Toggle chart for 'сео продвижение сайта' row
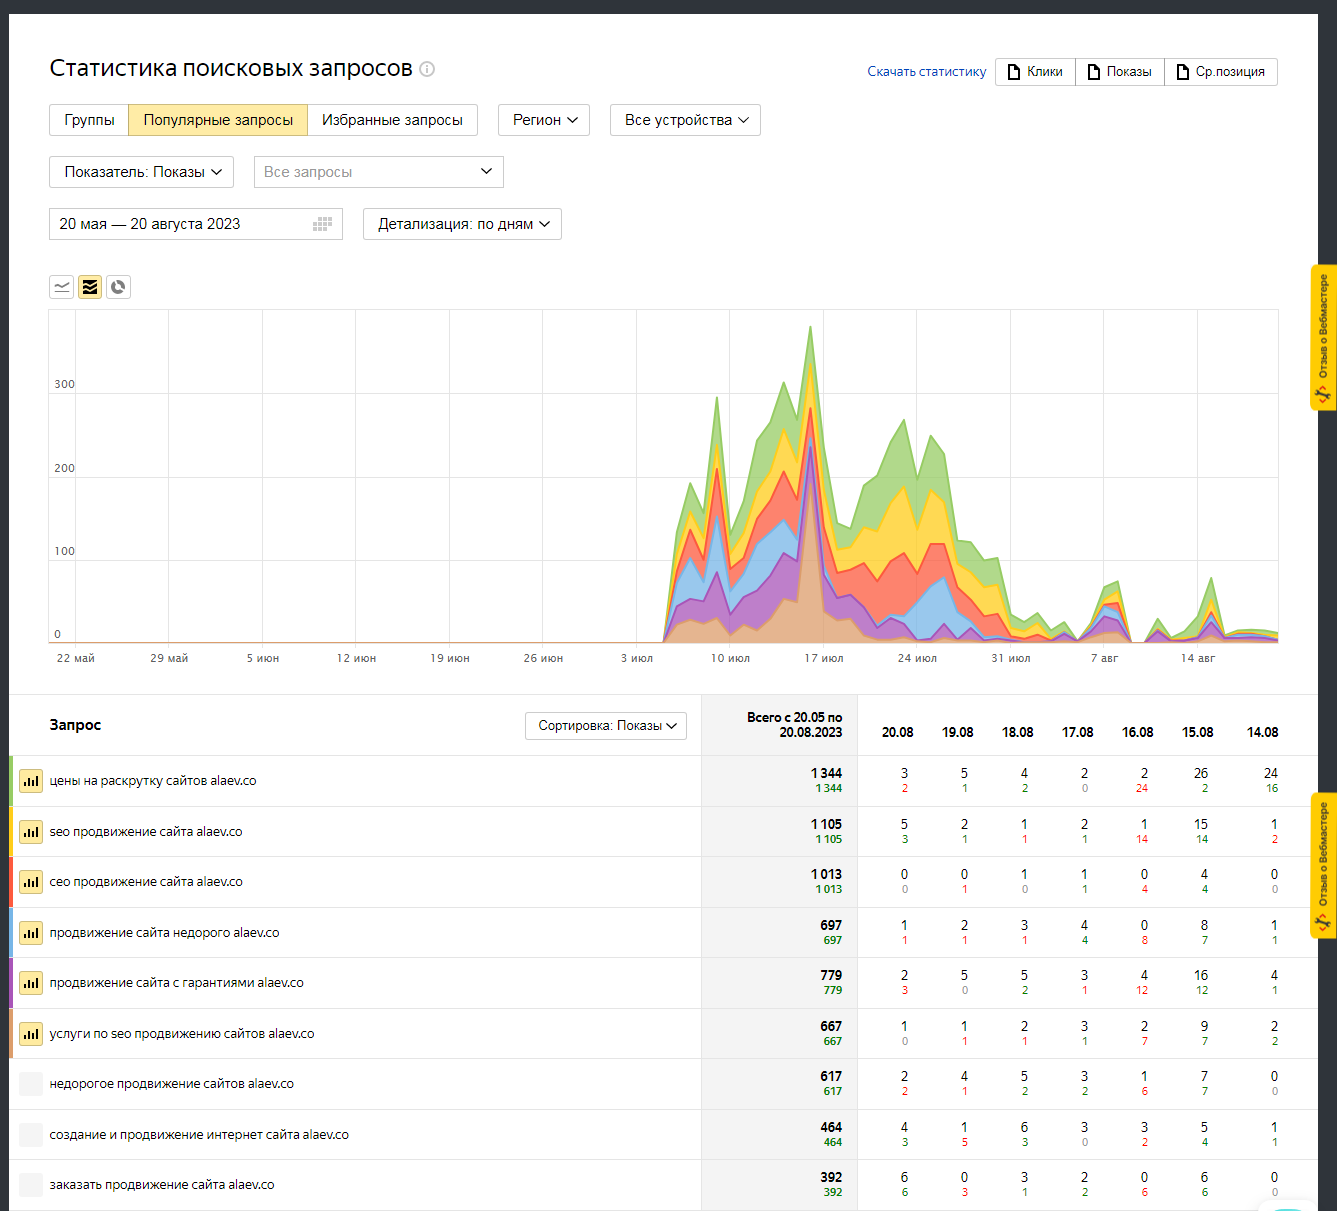 31,882
